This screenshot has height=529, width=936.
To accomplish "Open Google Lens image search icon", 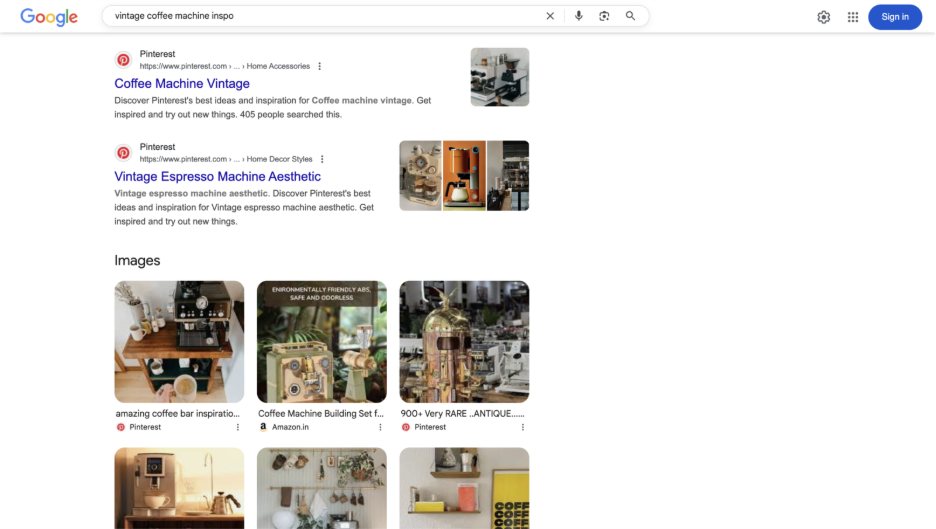I will point(604,16).
